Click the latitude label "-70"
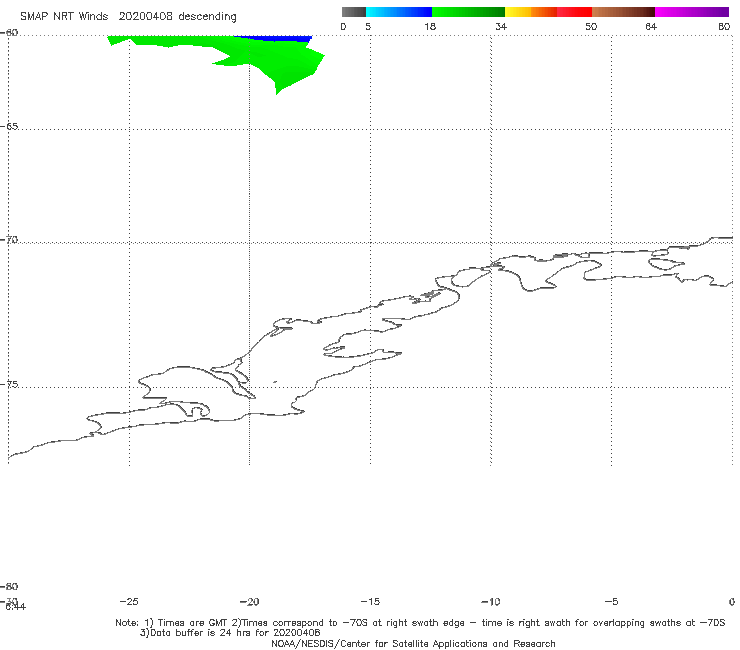Screen dimensions: 740x650 click(x=9, y=240)
